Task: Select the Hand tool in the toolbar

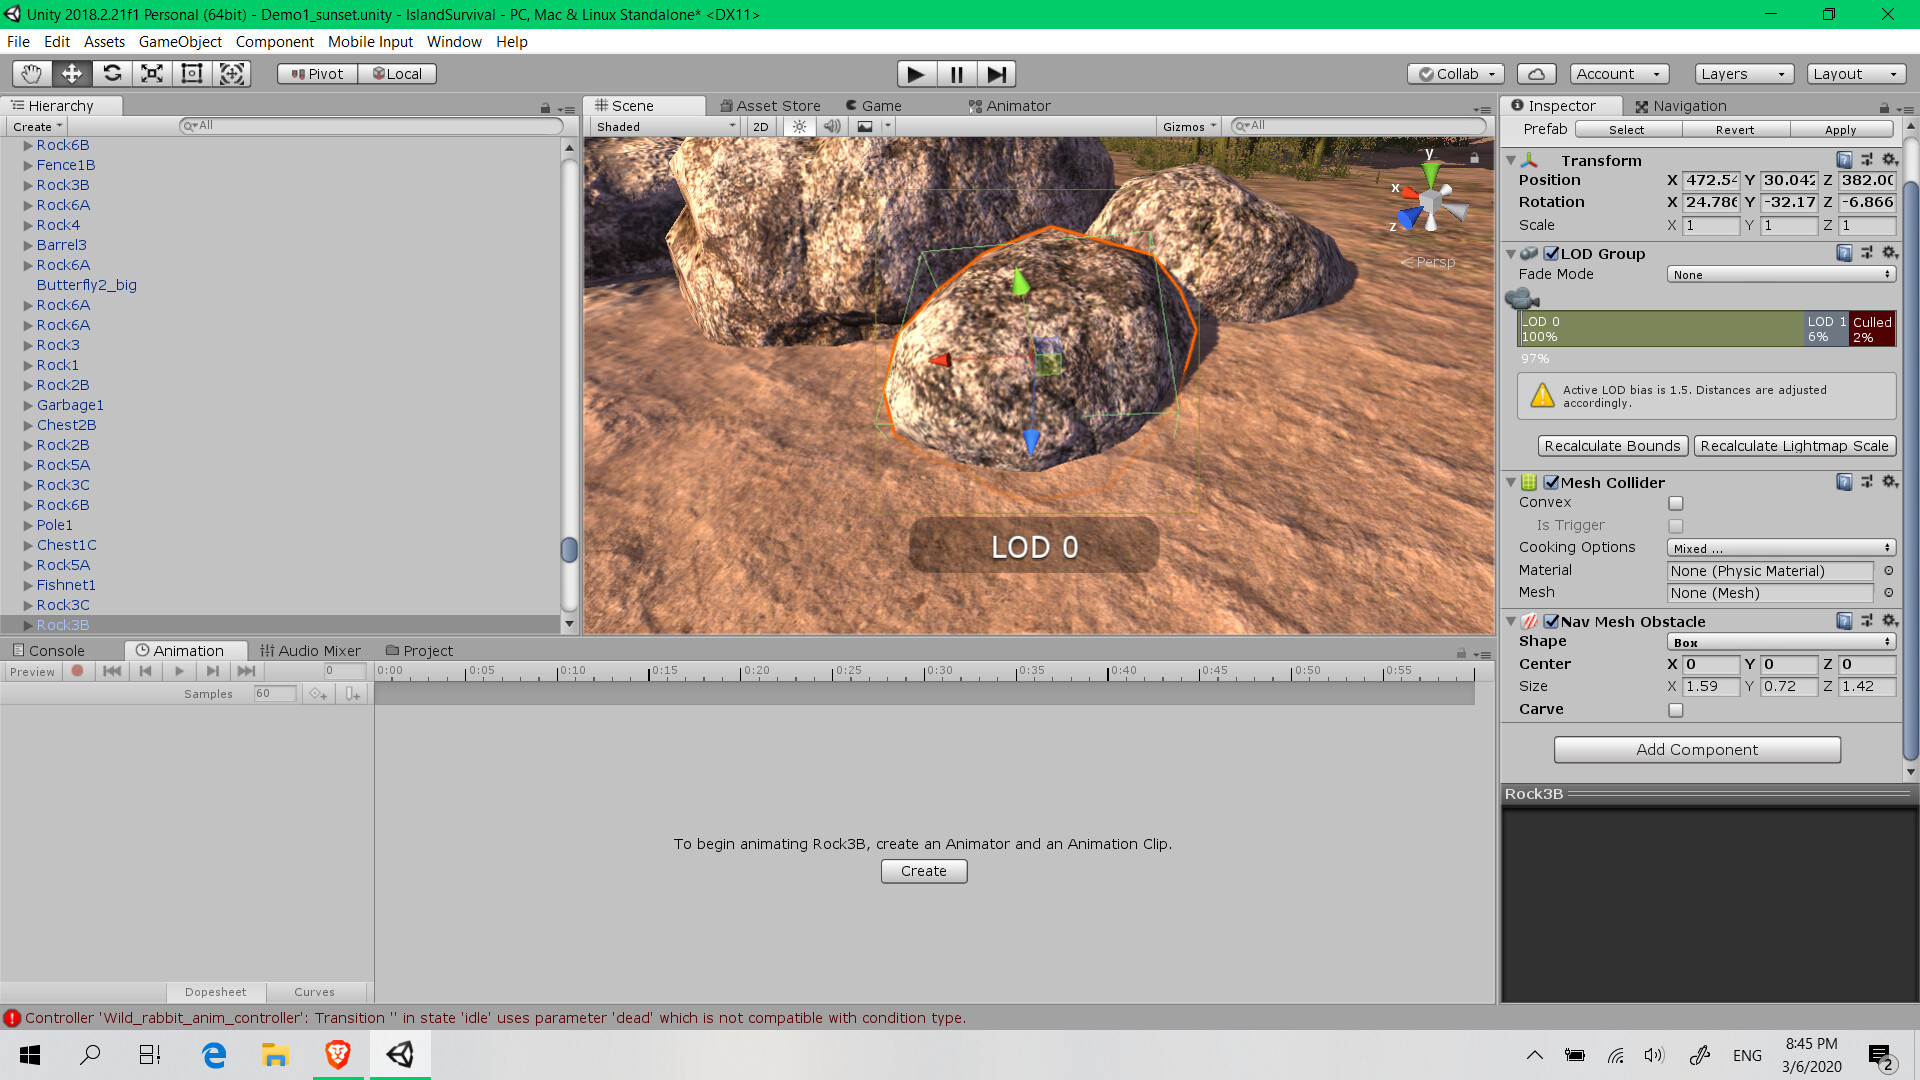Action: [x=30, y=73]
